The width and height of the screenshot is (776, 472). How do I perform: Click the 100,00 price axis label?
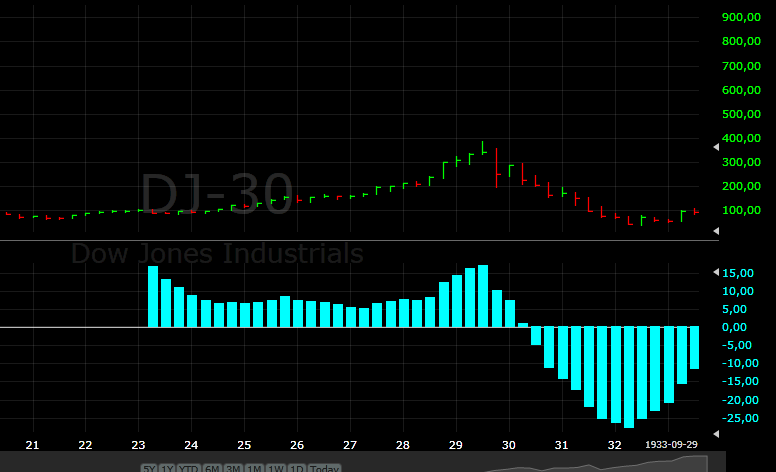coord(741,210)
